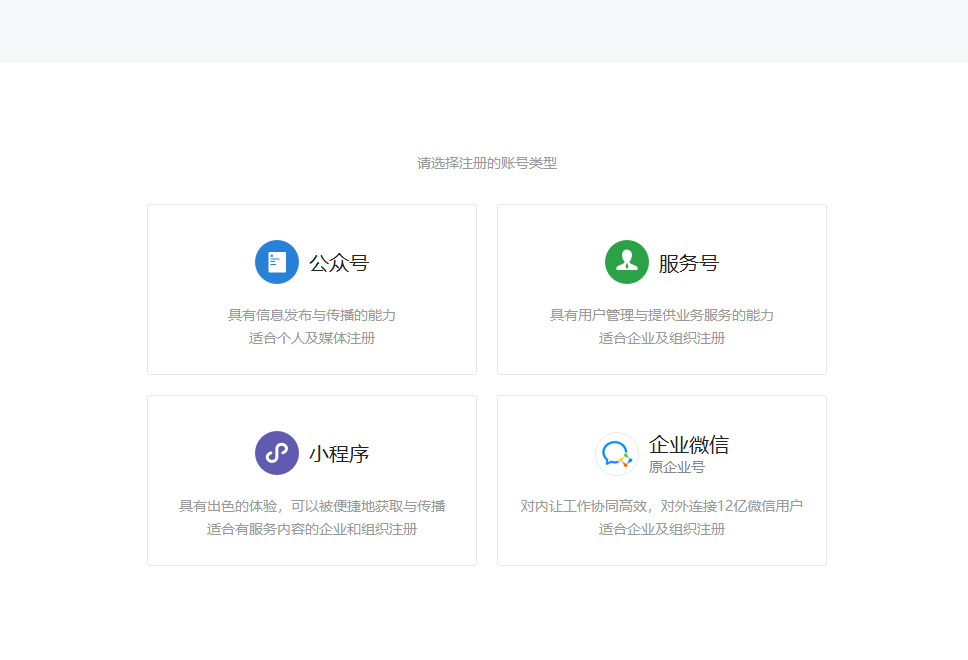
Task: Open the 企业微信 registration card
Action: 661,480
